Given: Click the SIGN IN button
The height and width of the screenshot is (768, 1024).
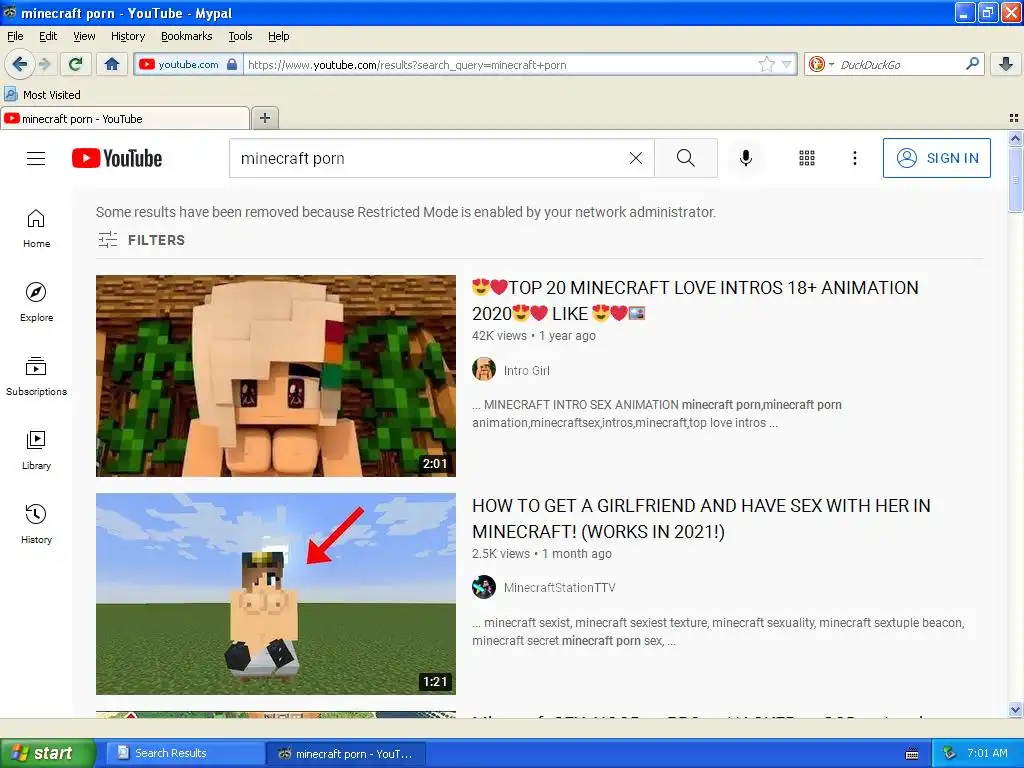Looking at the screenshot, I should click(x=936, y=158).
